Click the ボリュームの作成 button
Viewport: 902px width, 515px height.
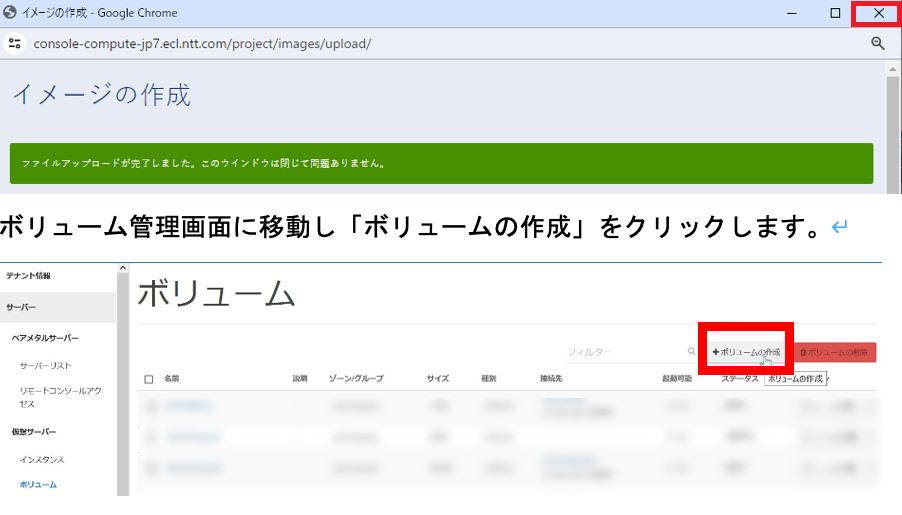click(x=746, y=352)
